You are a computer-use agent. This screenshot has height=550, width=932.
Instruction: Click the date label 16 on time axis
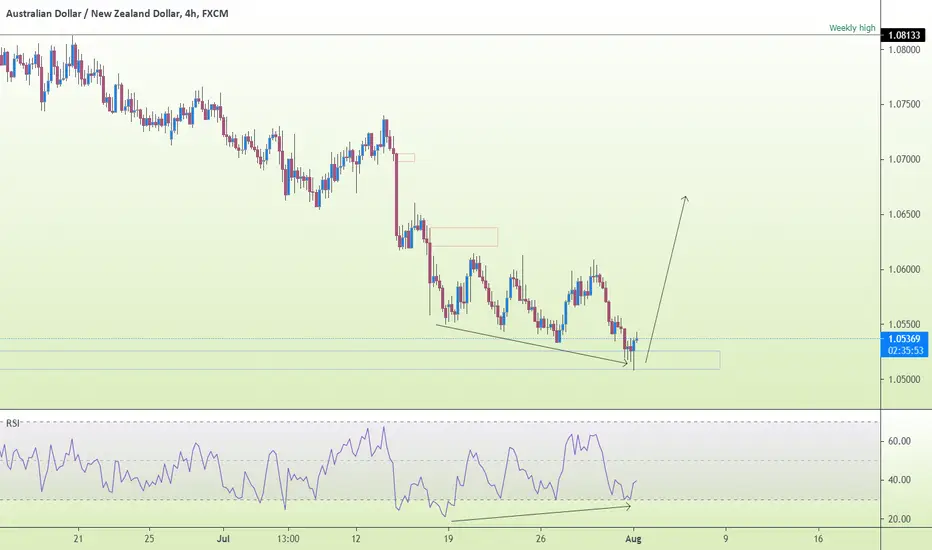(818, 539)
